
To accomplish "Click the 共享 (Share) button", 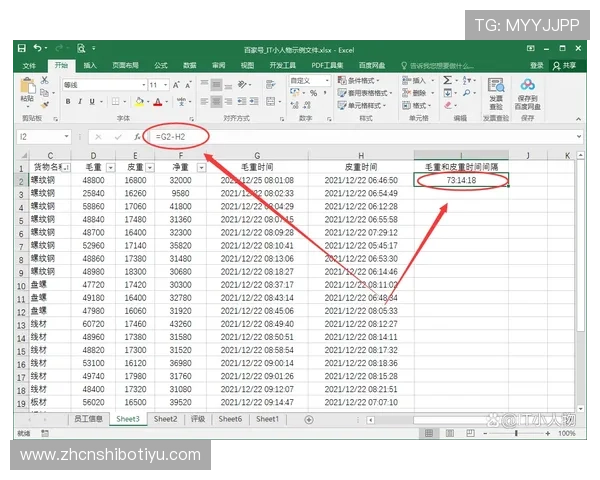I will tap(564, 66).
